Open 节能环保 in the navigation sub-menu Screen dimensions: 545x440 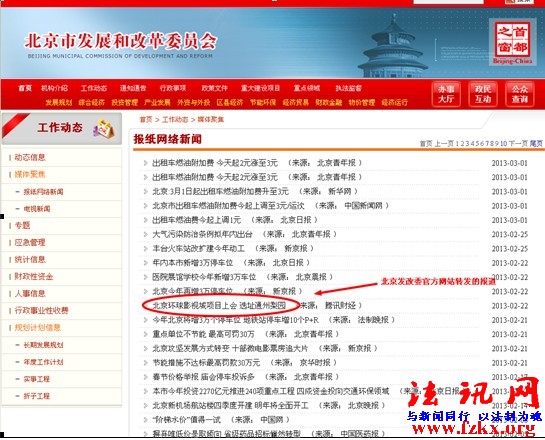pos(263,102)
